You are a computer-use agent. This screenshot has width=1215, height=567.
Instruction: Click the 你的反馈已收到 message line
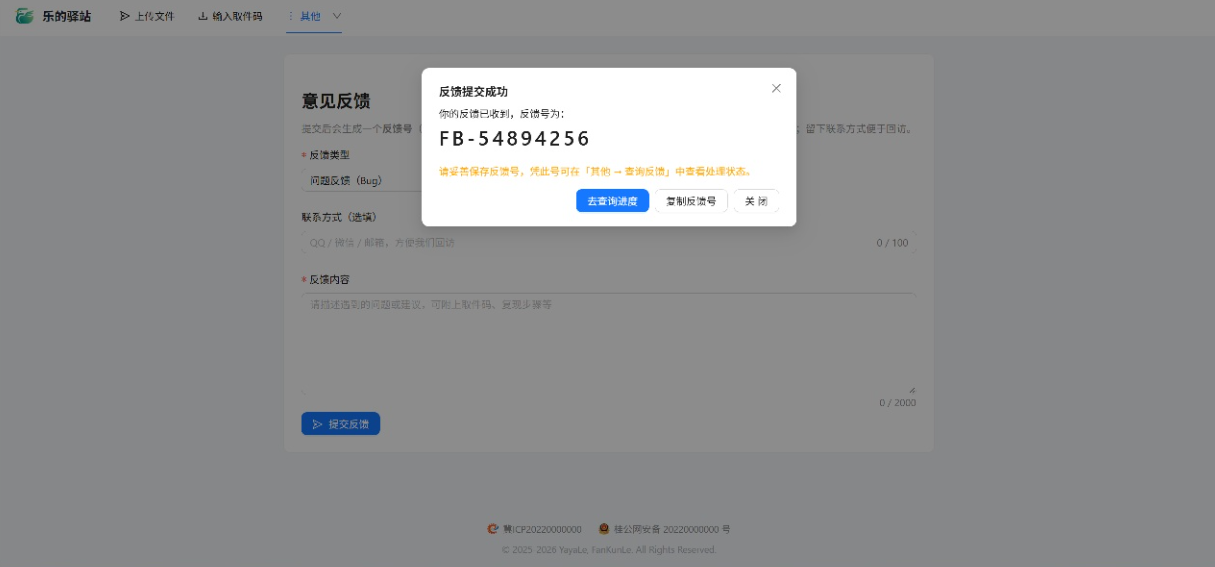point(502,114)
